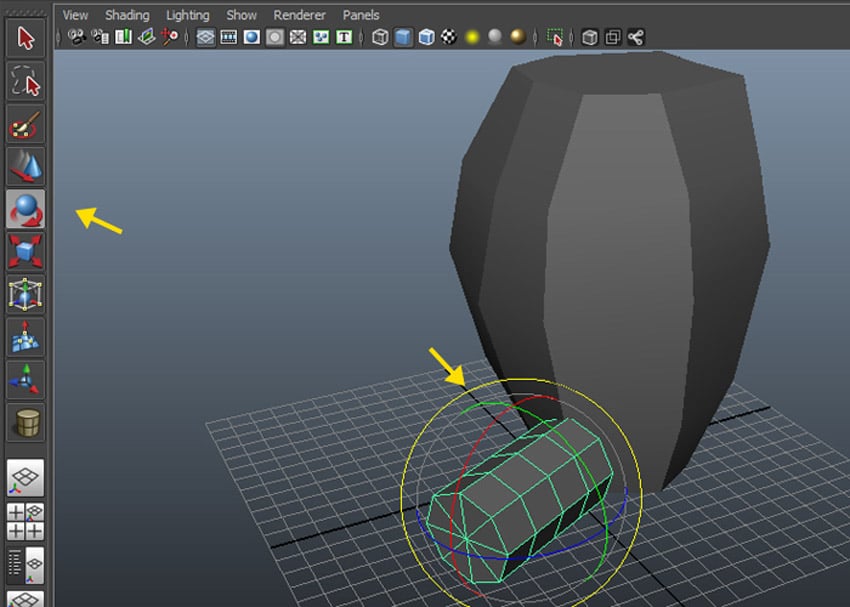Activate the Lasso selection tool
The width and height of the screenshot is (850, 607).
25,82
